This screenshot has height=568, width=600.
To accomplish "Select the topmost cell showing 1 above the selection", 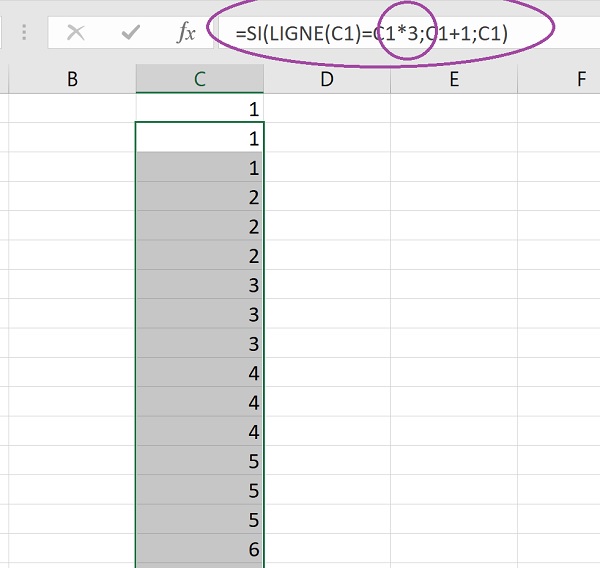I will (x=200, y=108).
